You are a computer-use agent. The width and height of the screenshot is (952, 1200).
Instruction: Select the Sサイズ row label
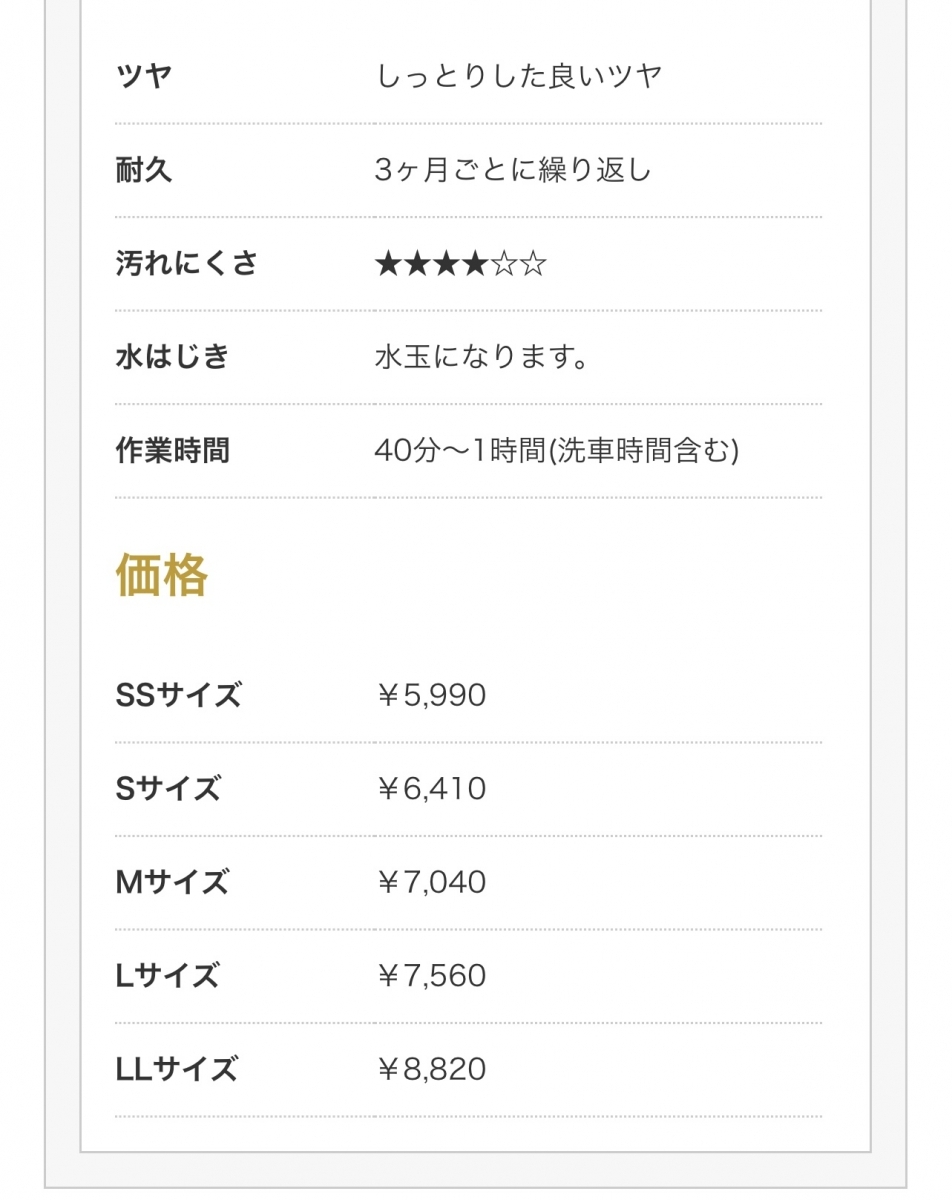[x=168, y=789]
